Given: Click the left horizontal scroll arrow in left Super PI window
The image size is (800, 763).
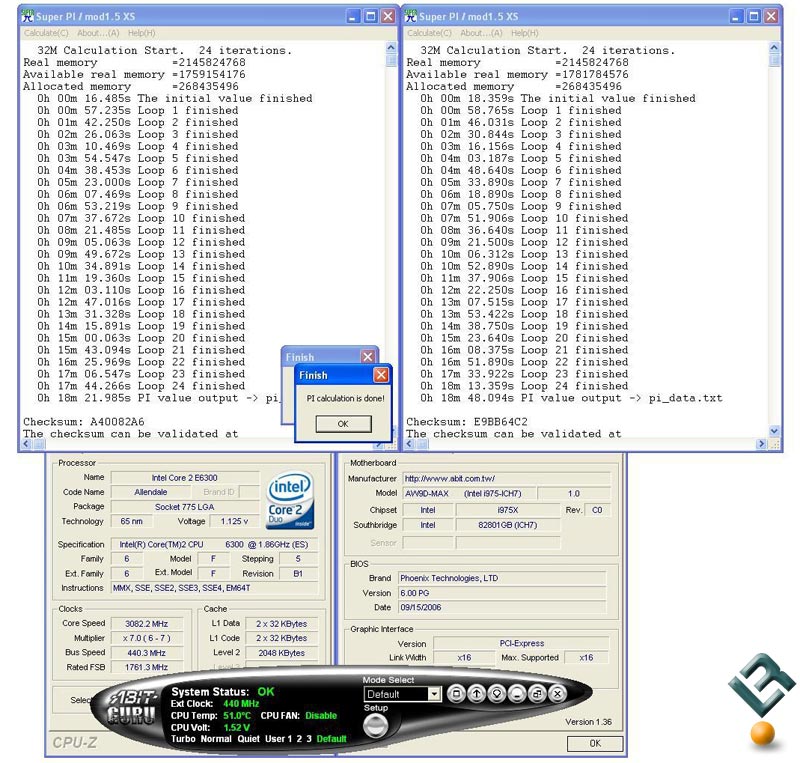Looking at the screenshot, I should coord(27,444).
